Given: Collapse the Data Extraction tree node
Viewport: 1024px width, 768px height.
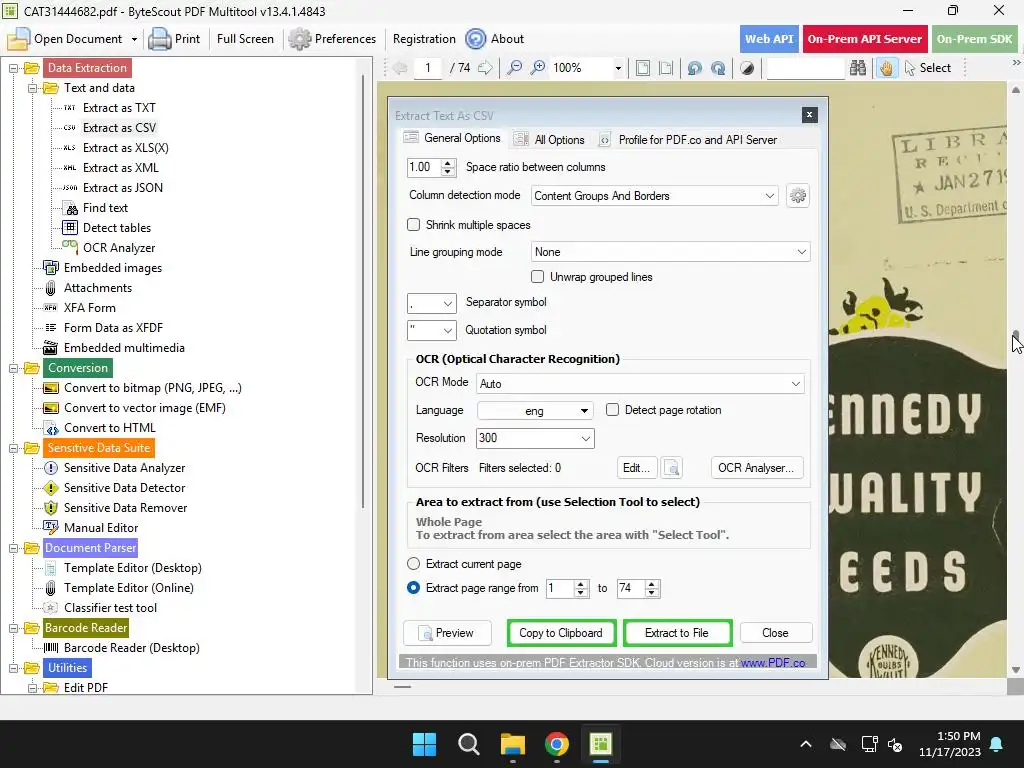Looking at the screenshot, I should 13,68.
